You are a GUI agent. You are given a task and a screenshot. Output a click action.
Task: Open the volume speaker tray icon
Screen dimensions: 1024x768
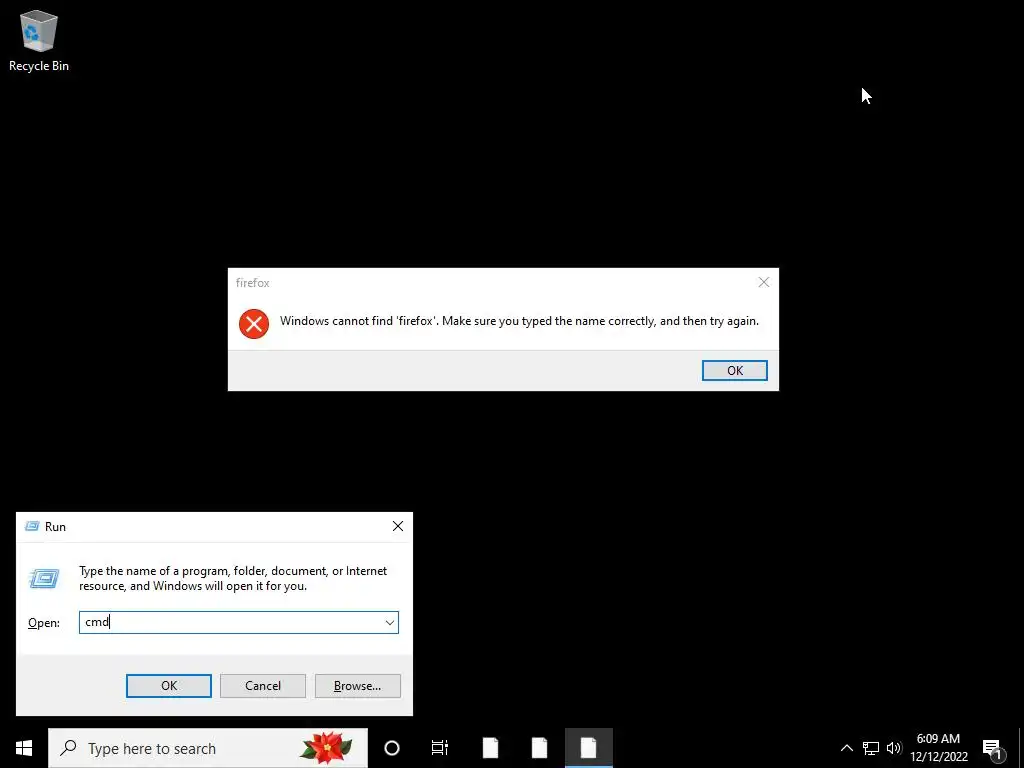click(x=894, y=748)
